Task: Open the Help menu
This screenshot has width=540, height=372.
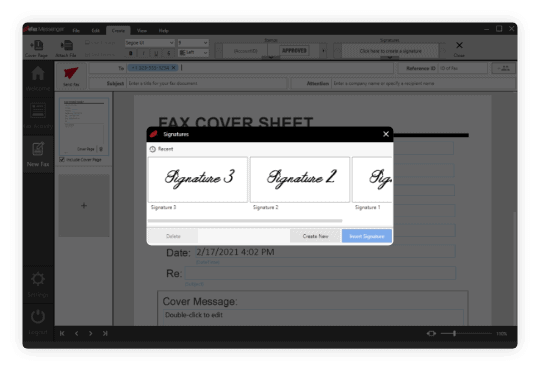Action: (164, 31)
